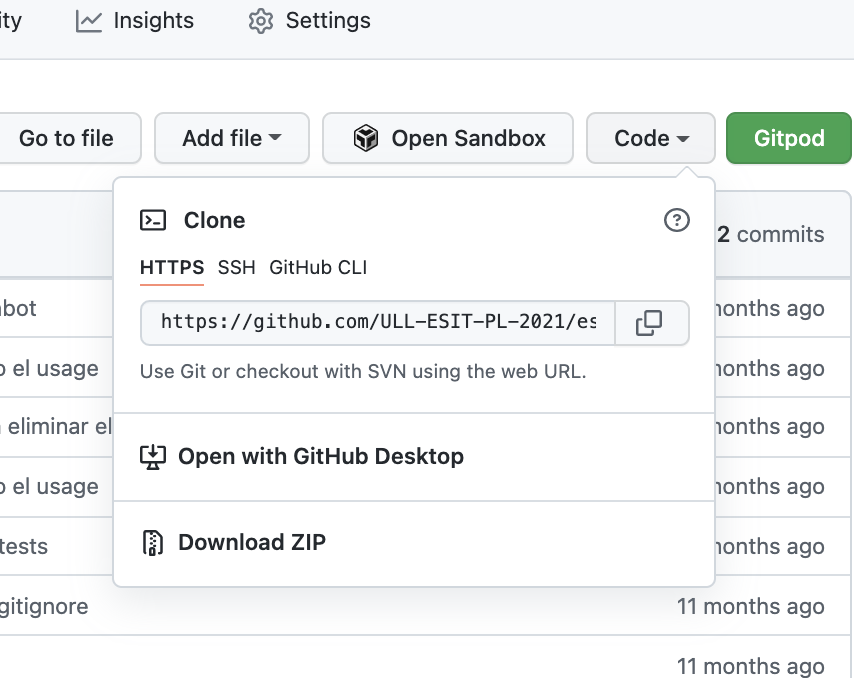Click "11 months ago" in the gitignore row

click(751, 606)
